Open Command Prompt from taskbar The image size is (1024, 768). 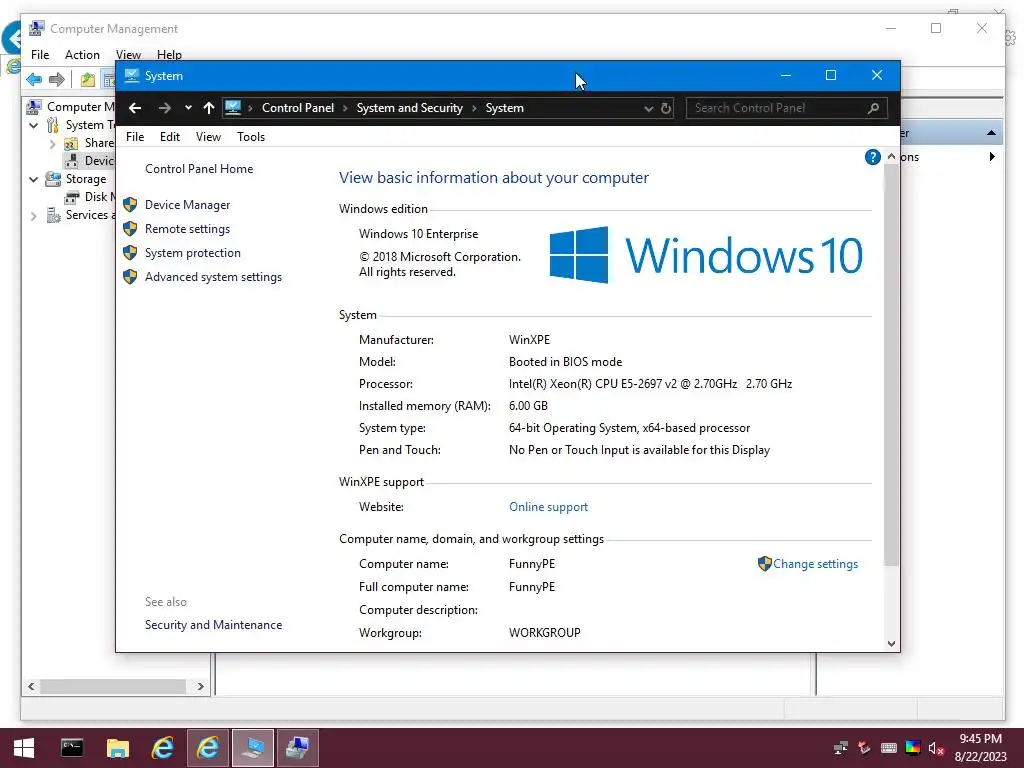(x=72, y=748)
